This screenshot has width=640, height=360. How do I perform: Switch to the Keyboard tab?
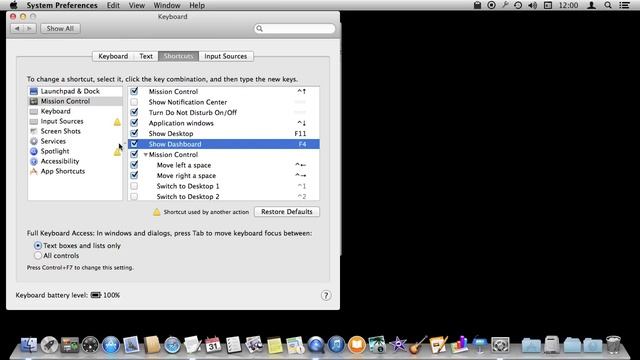click(113, 56)
